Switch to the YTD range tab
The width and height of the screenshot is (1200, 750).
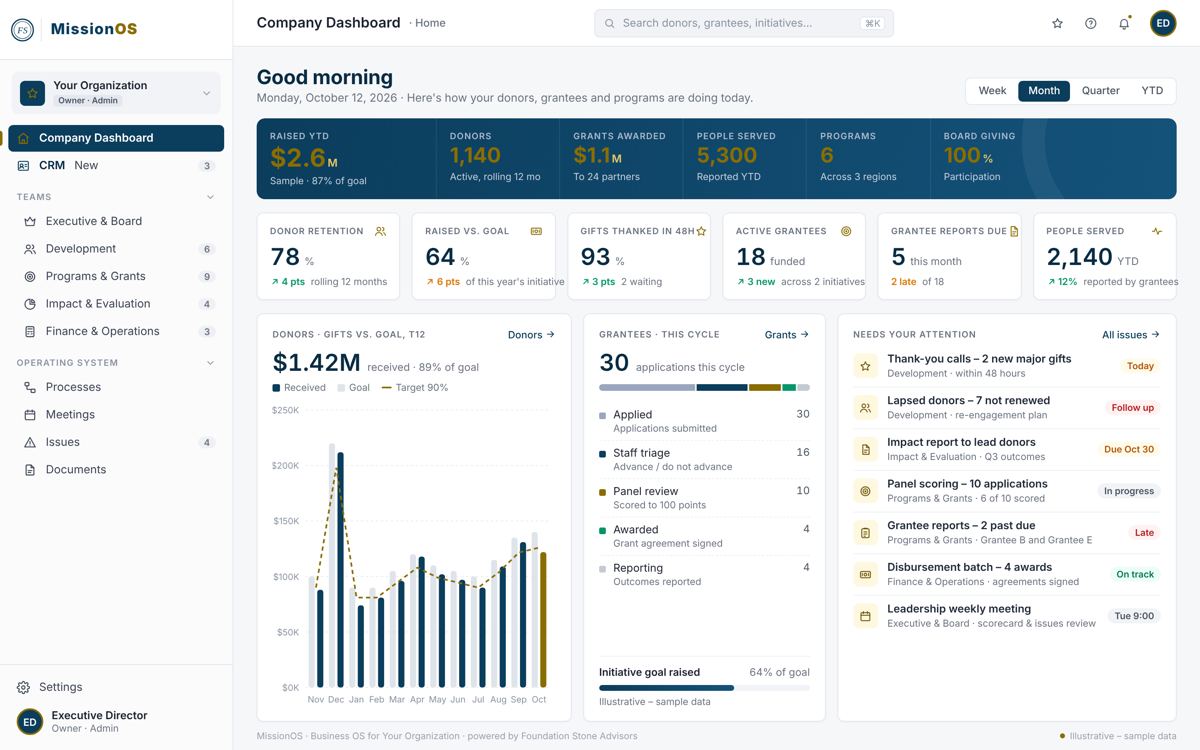tap(1152, 91)
